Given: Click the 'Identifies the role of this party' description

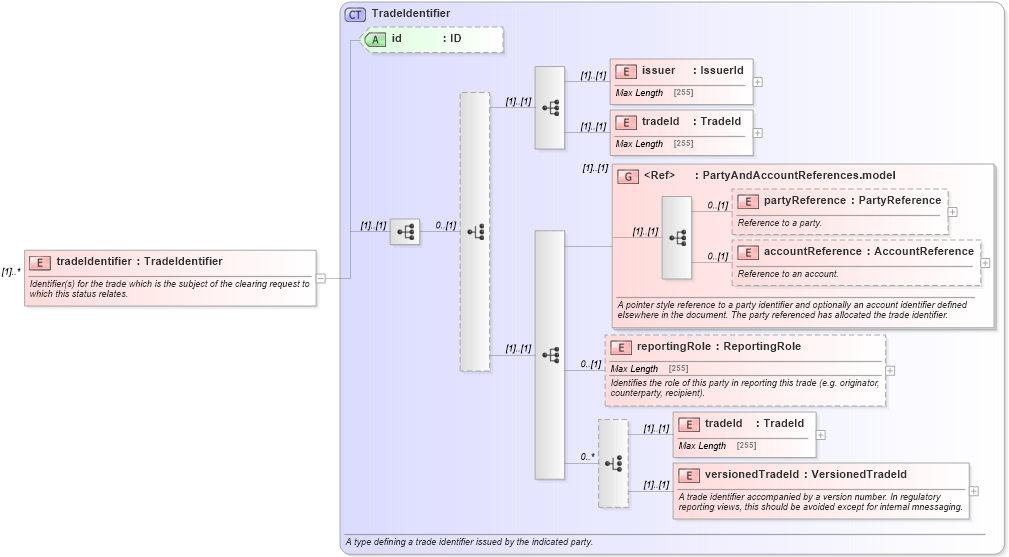Looking at the screenshot, I should point(745,388).
